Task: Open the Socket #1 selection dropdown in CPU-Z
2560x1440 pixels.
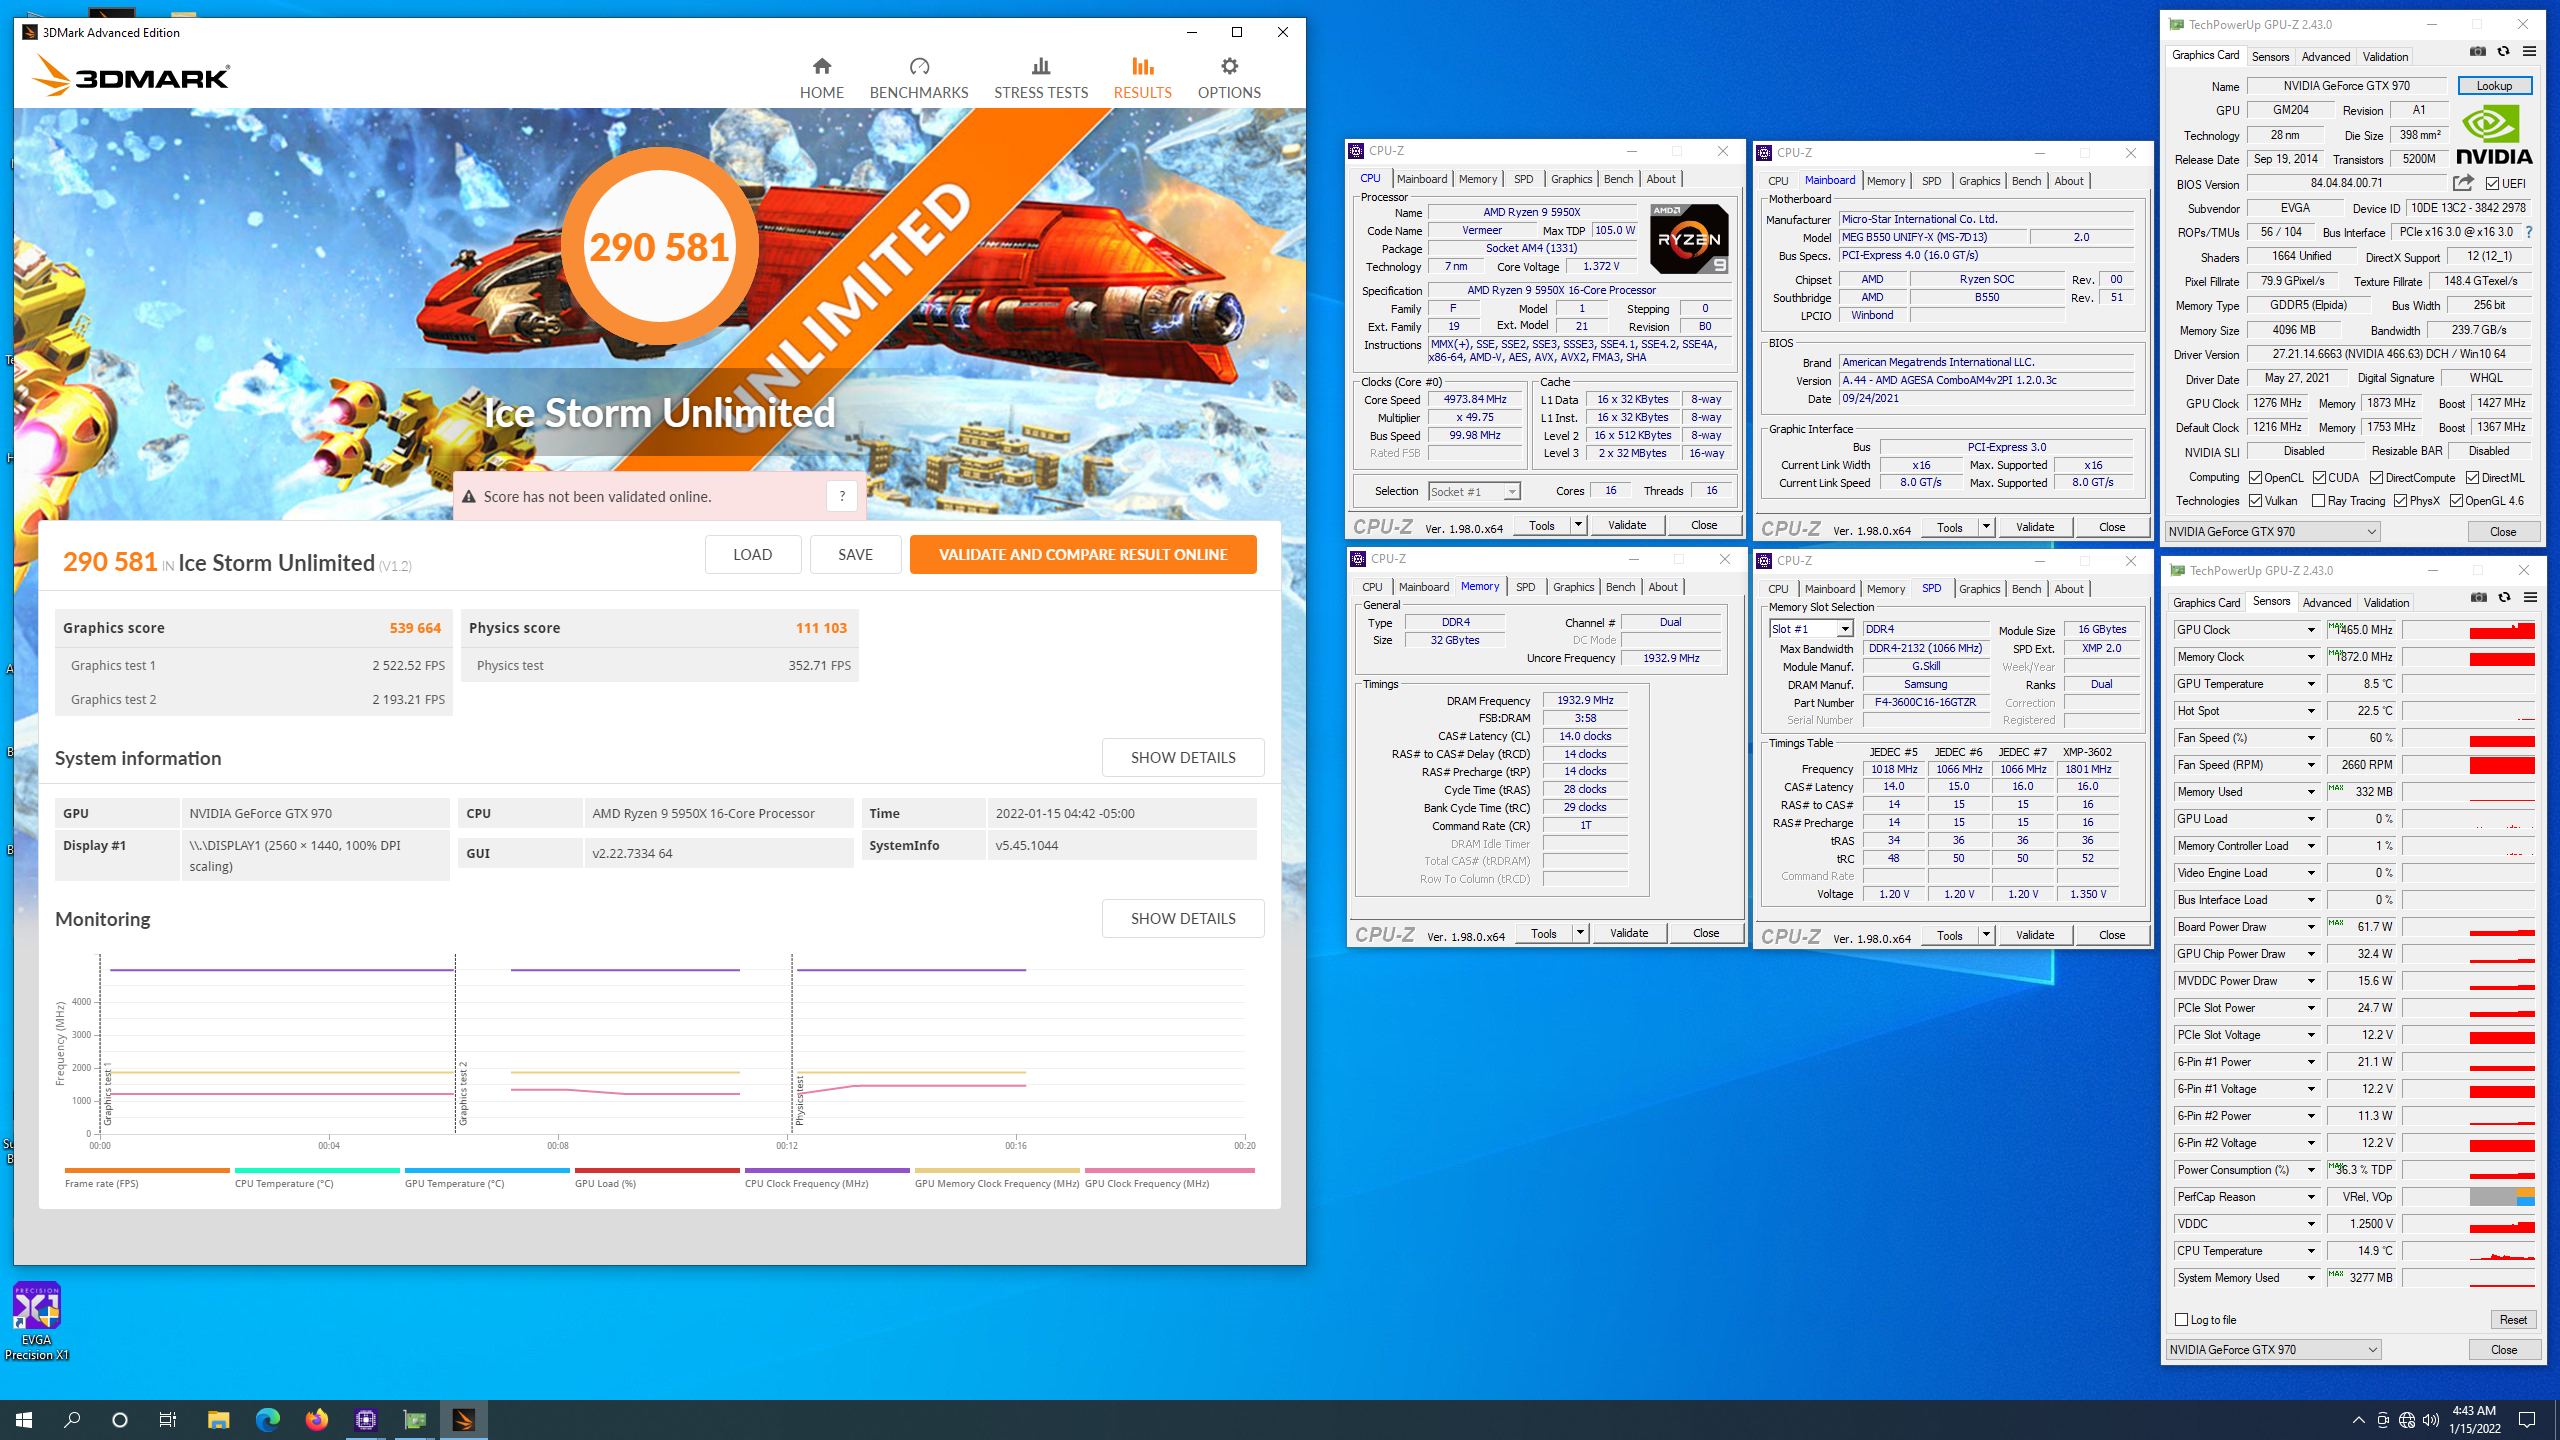Action: pyautogui.click(x=1474, y=491)
